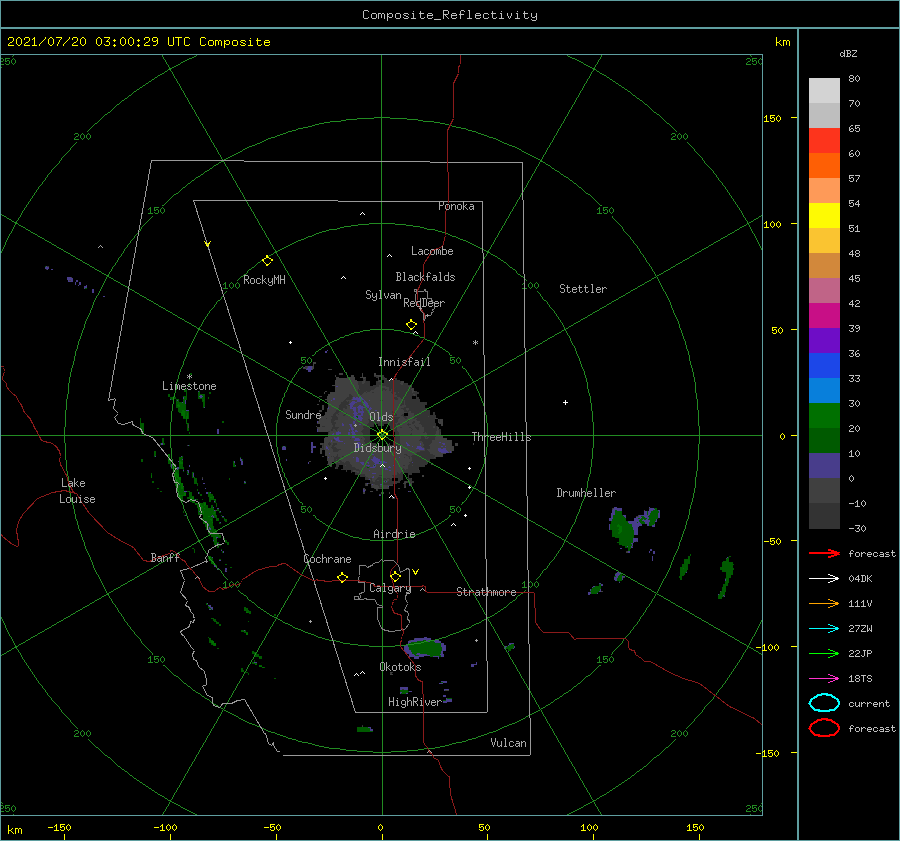Click the Limestone label
Viewport: 900px width, 841px height.
pyautogui.click(x=189, y=386)
